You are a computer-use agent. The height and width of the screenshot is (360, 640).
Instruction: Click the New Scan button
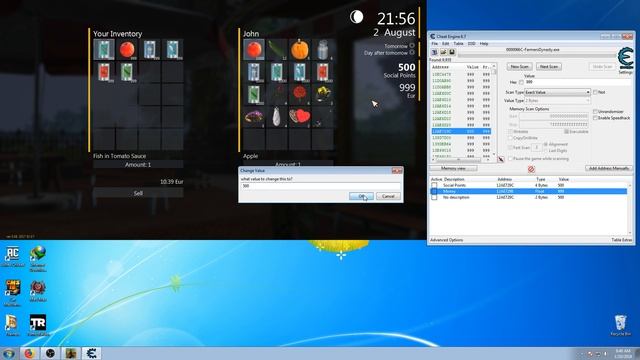click(520, 67)
